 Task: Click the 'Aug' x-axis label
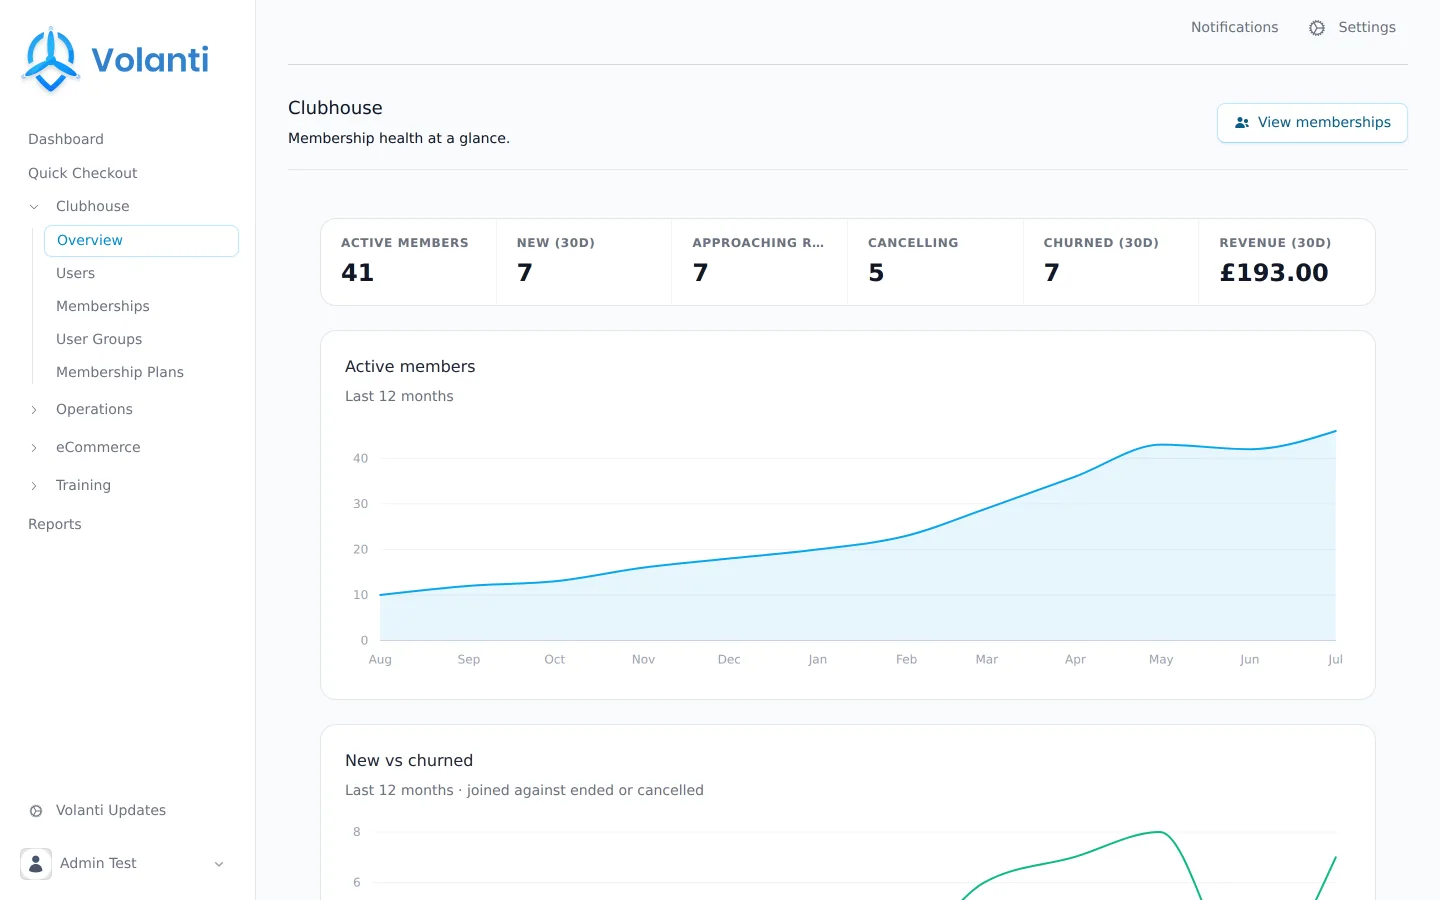click(380, 660)
